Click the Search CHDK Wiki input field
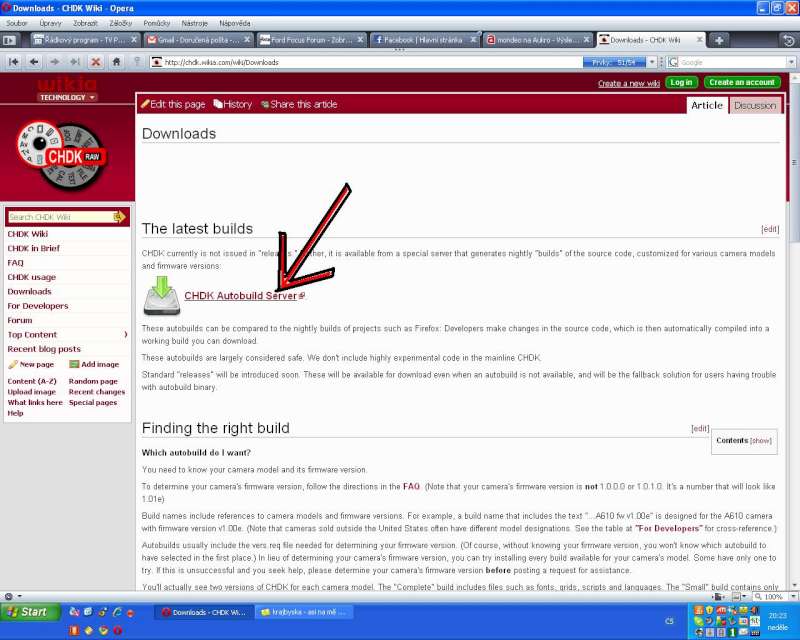The width and height of the screenshot is (800, 640). [x=58, y=217]
